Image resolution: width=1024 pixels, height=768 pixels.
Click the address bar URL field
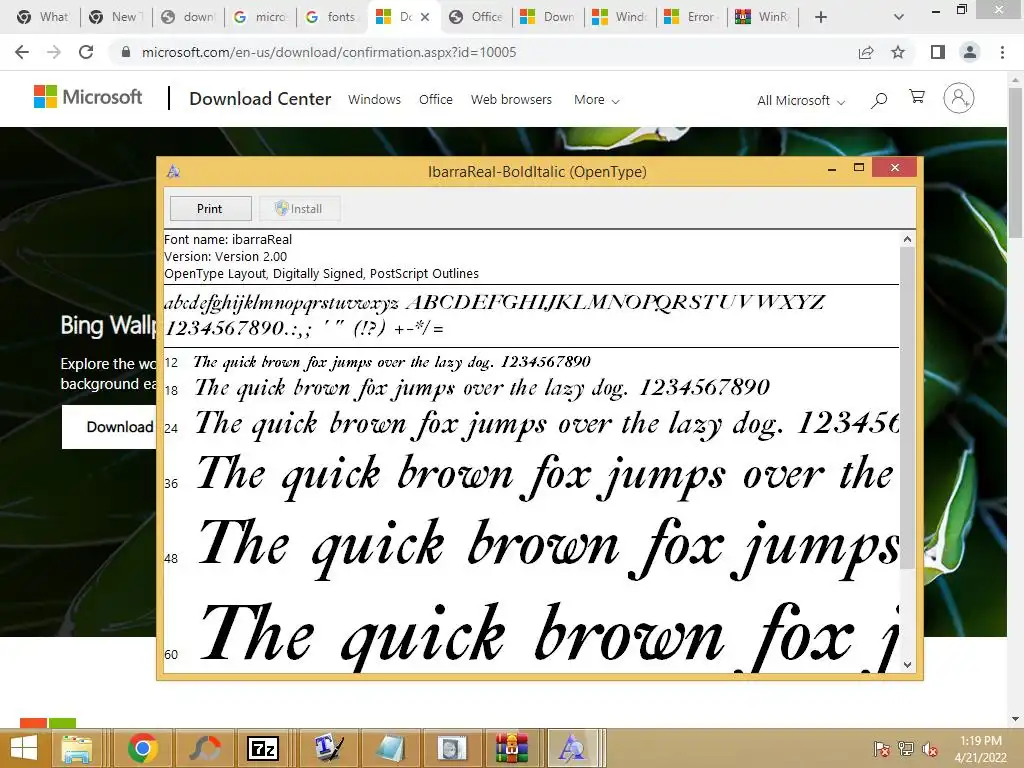(x=483, y=52)
